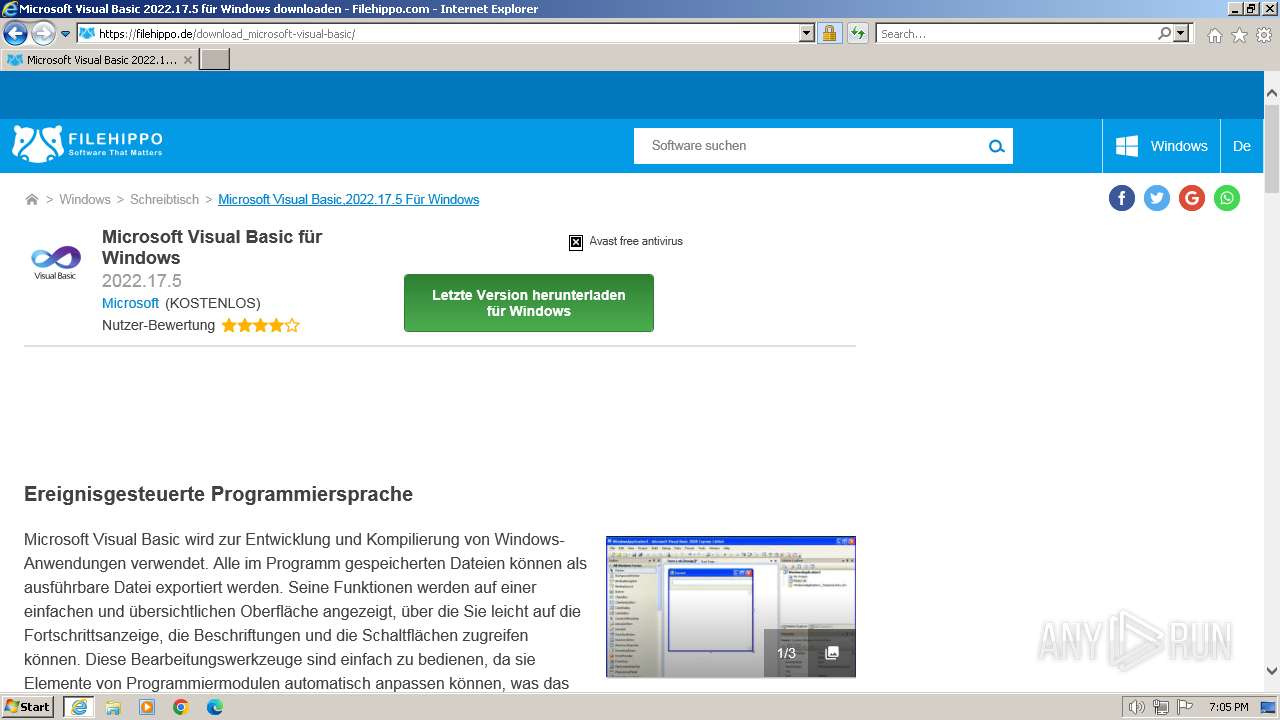Click the Software suchen search field

pyautogui.click(x=808, y=146)
